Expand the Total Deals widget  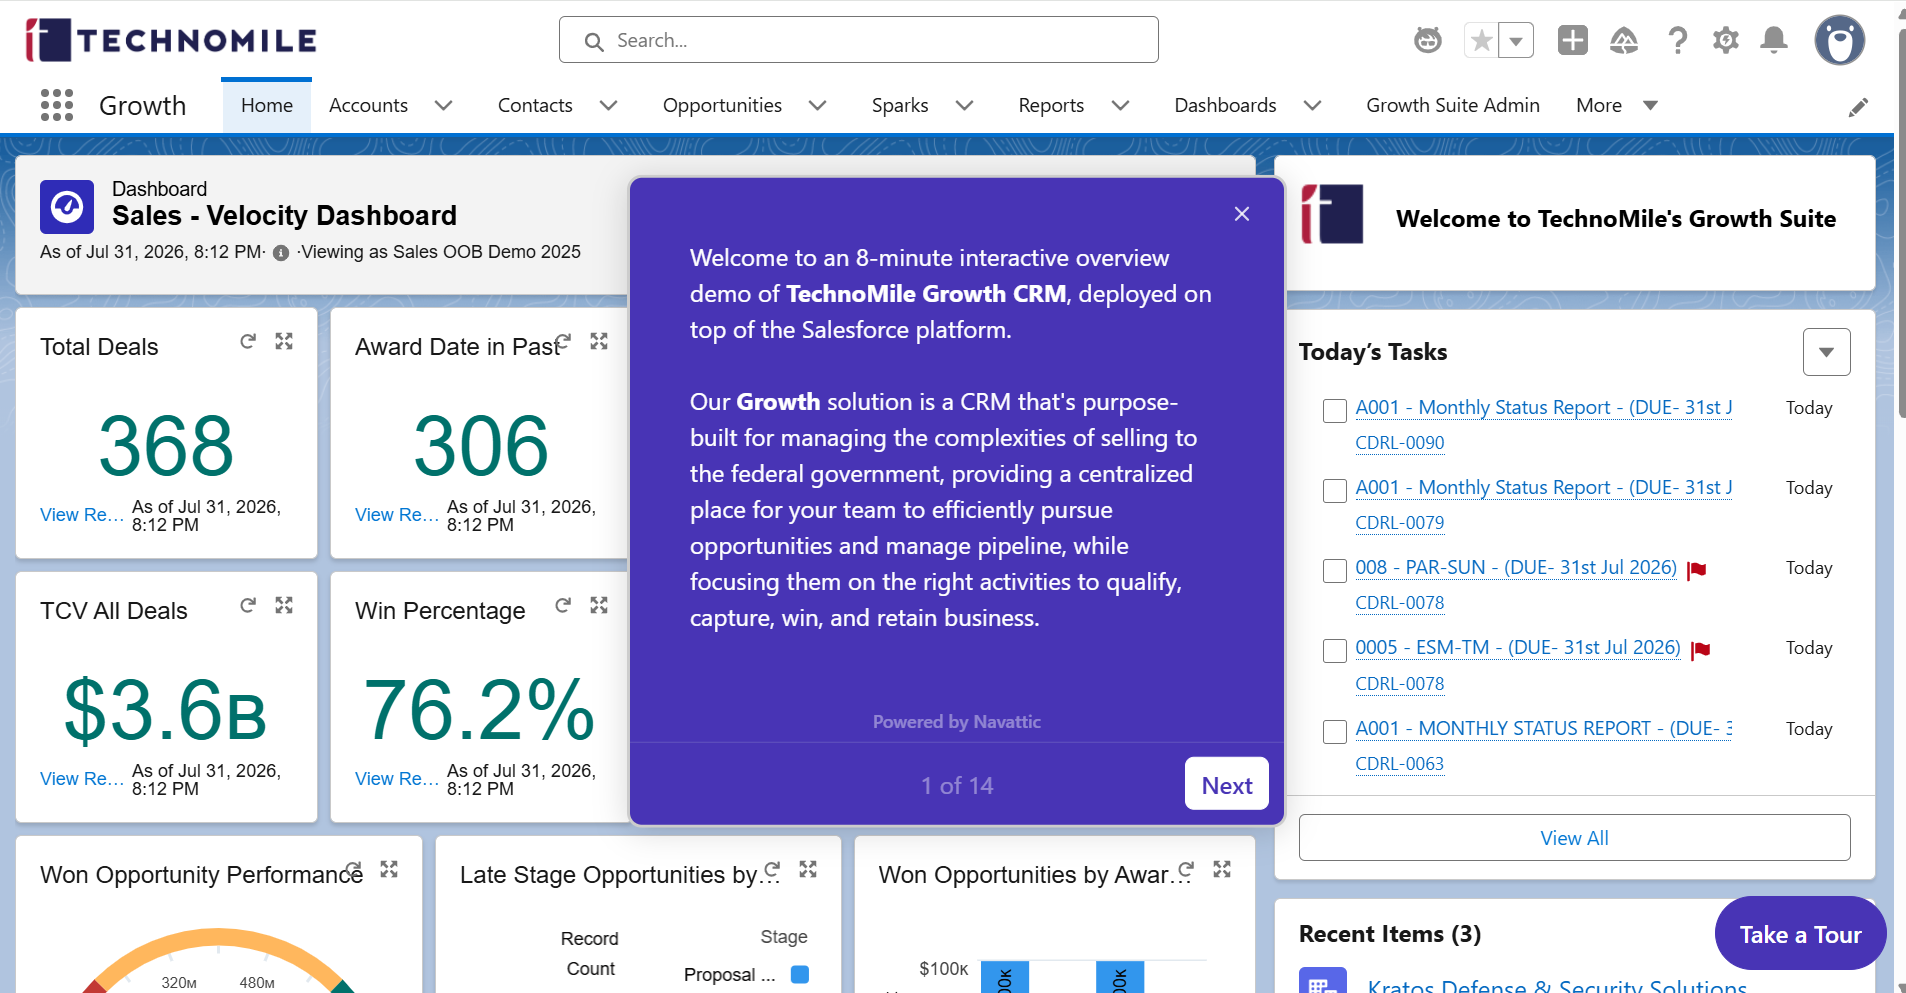pos(284,342)
